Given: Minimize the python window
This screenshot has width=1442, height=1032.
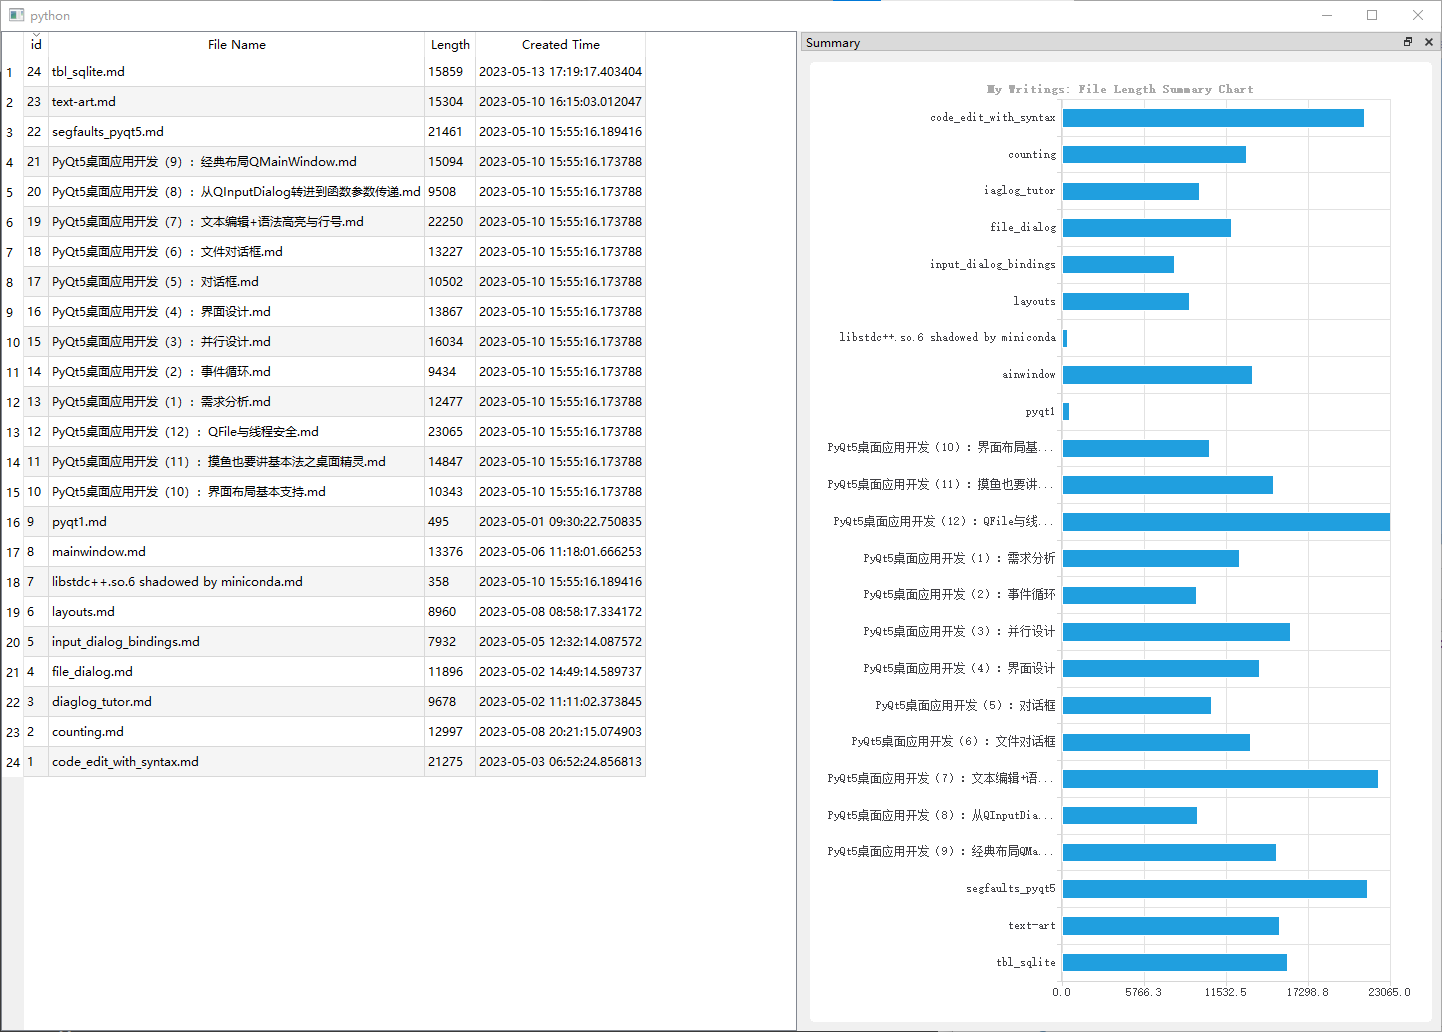Looking at the screenshot, I should coord(1327,15).
